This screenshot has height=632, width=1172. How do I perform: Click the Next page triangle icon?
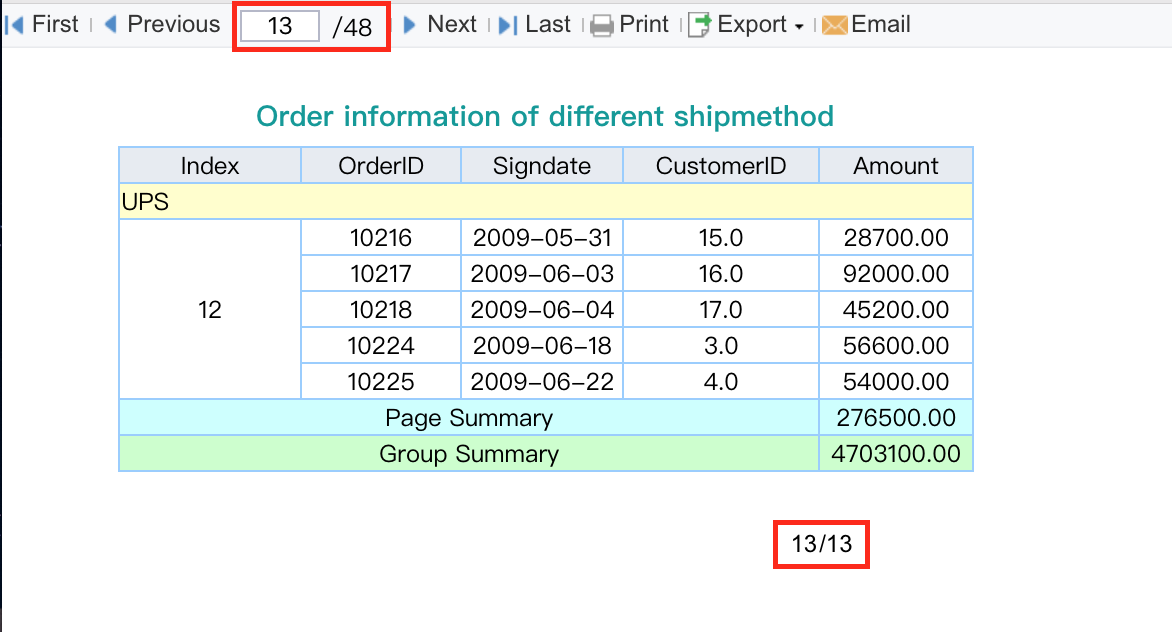(409, 25)
